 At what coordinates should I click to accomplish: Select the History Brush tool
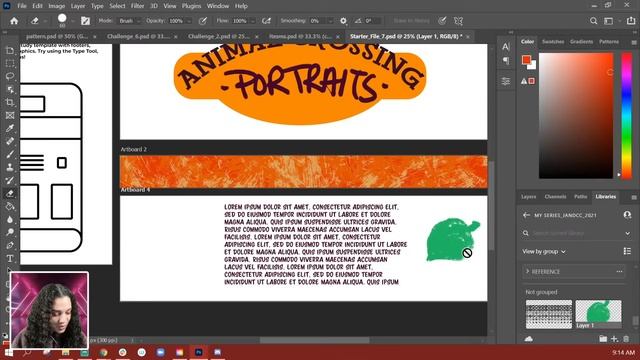click(x=10, y=180)
